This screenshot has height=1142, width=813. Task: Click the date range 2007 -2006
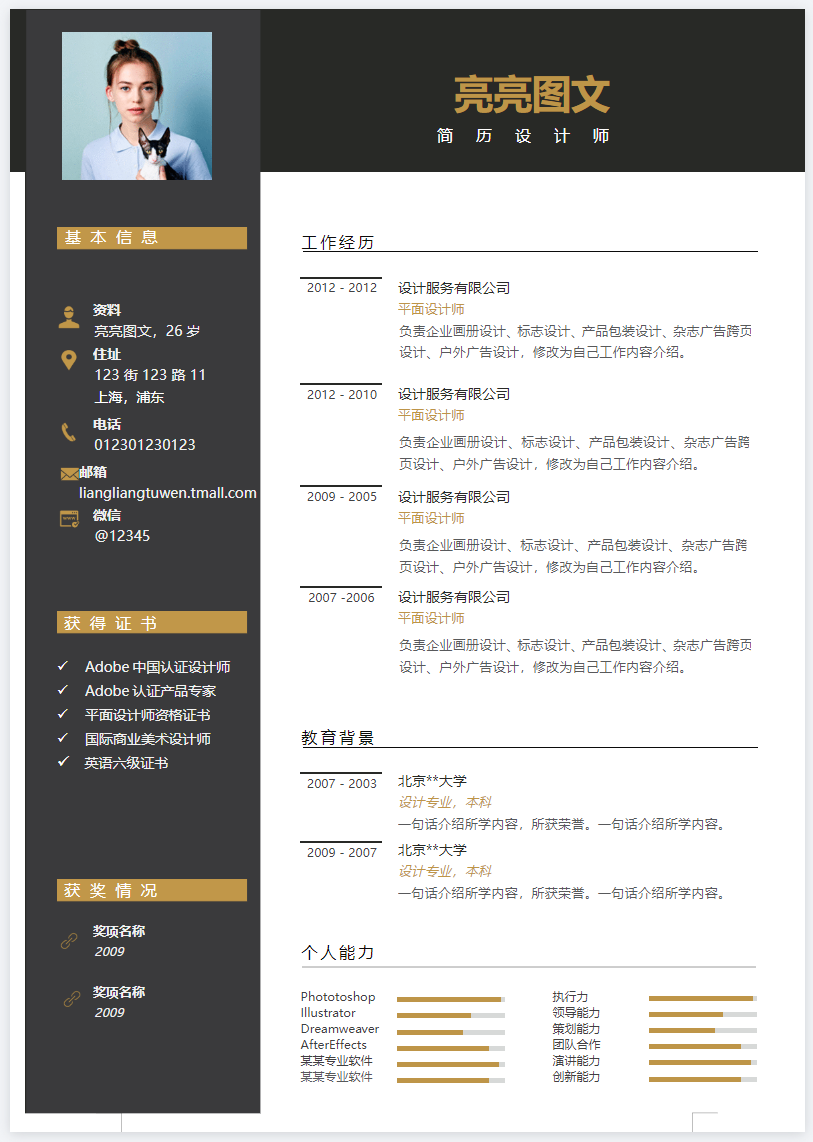pos(342,598)
